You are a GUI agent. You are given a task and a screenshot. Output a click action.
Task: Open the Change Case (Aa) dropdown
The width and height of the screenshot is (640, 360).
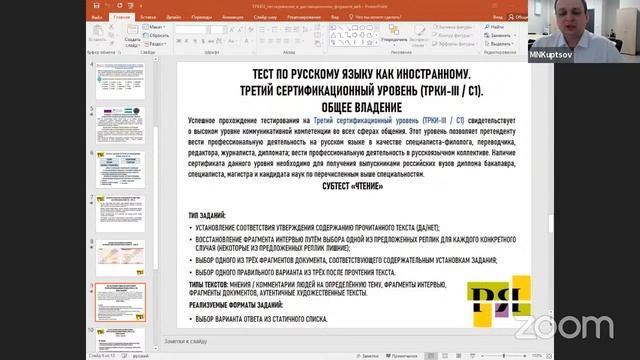pos(231,41)
